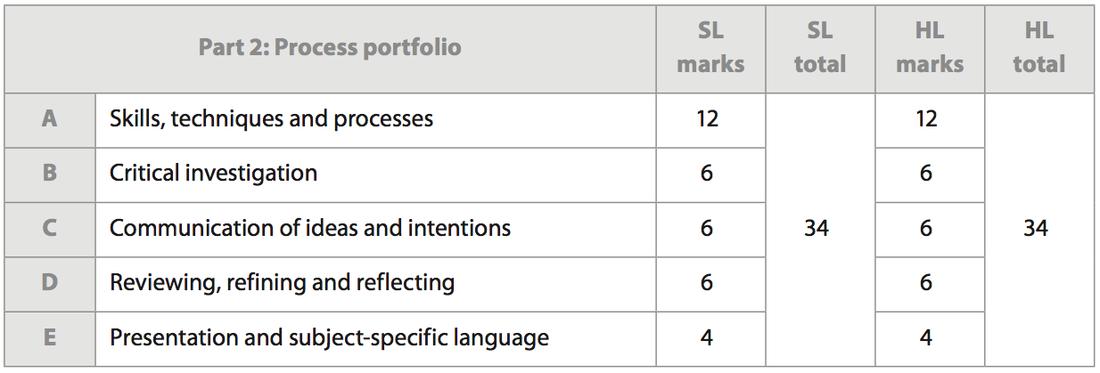
Task: Click the HL marks value 4
Action: [x=926, y=338]
